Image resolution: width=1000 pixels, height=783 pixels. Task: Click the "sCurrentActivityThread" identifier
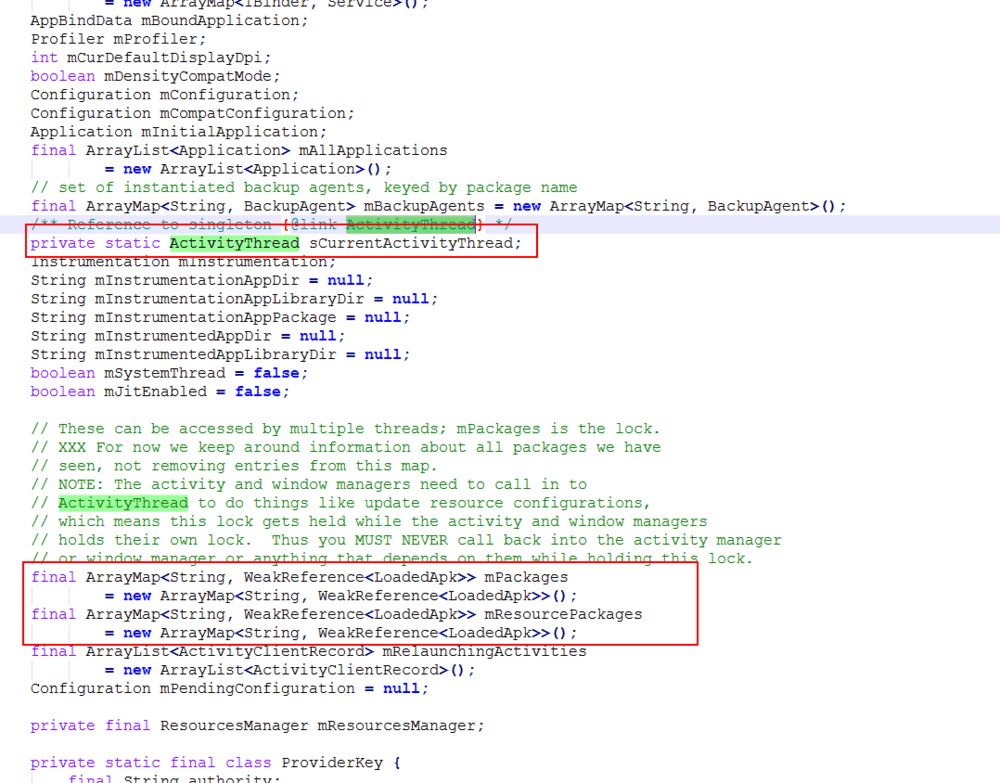pos(411,243)
